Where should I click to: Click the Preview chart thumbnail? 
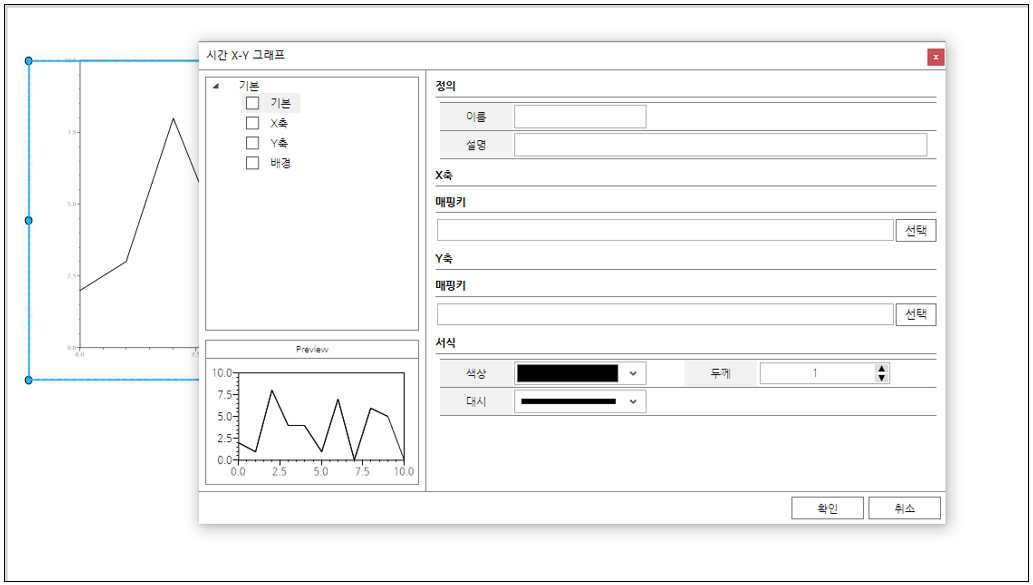pyautogui.click(x=312, y=422)
